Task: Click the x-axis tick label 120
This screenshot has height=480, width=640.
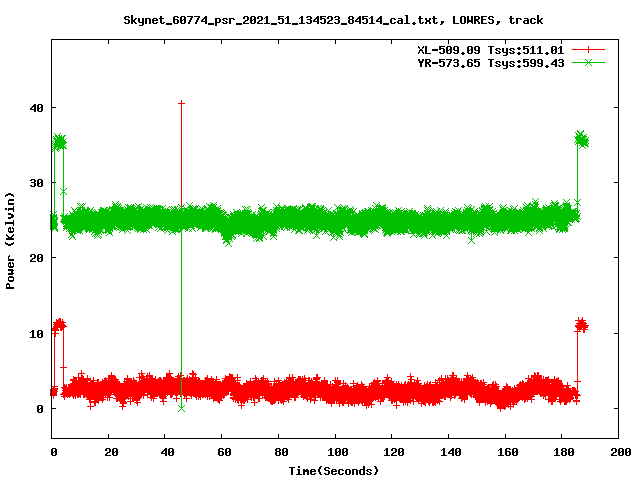Action: (x=394, y=452)
